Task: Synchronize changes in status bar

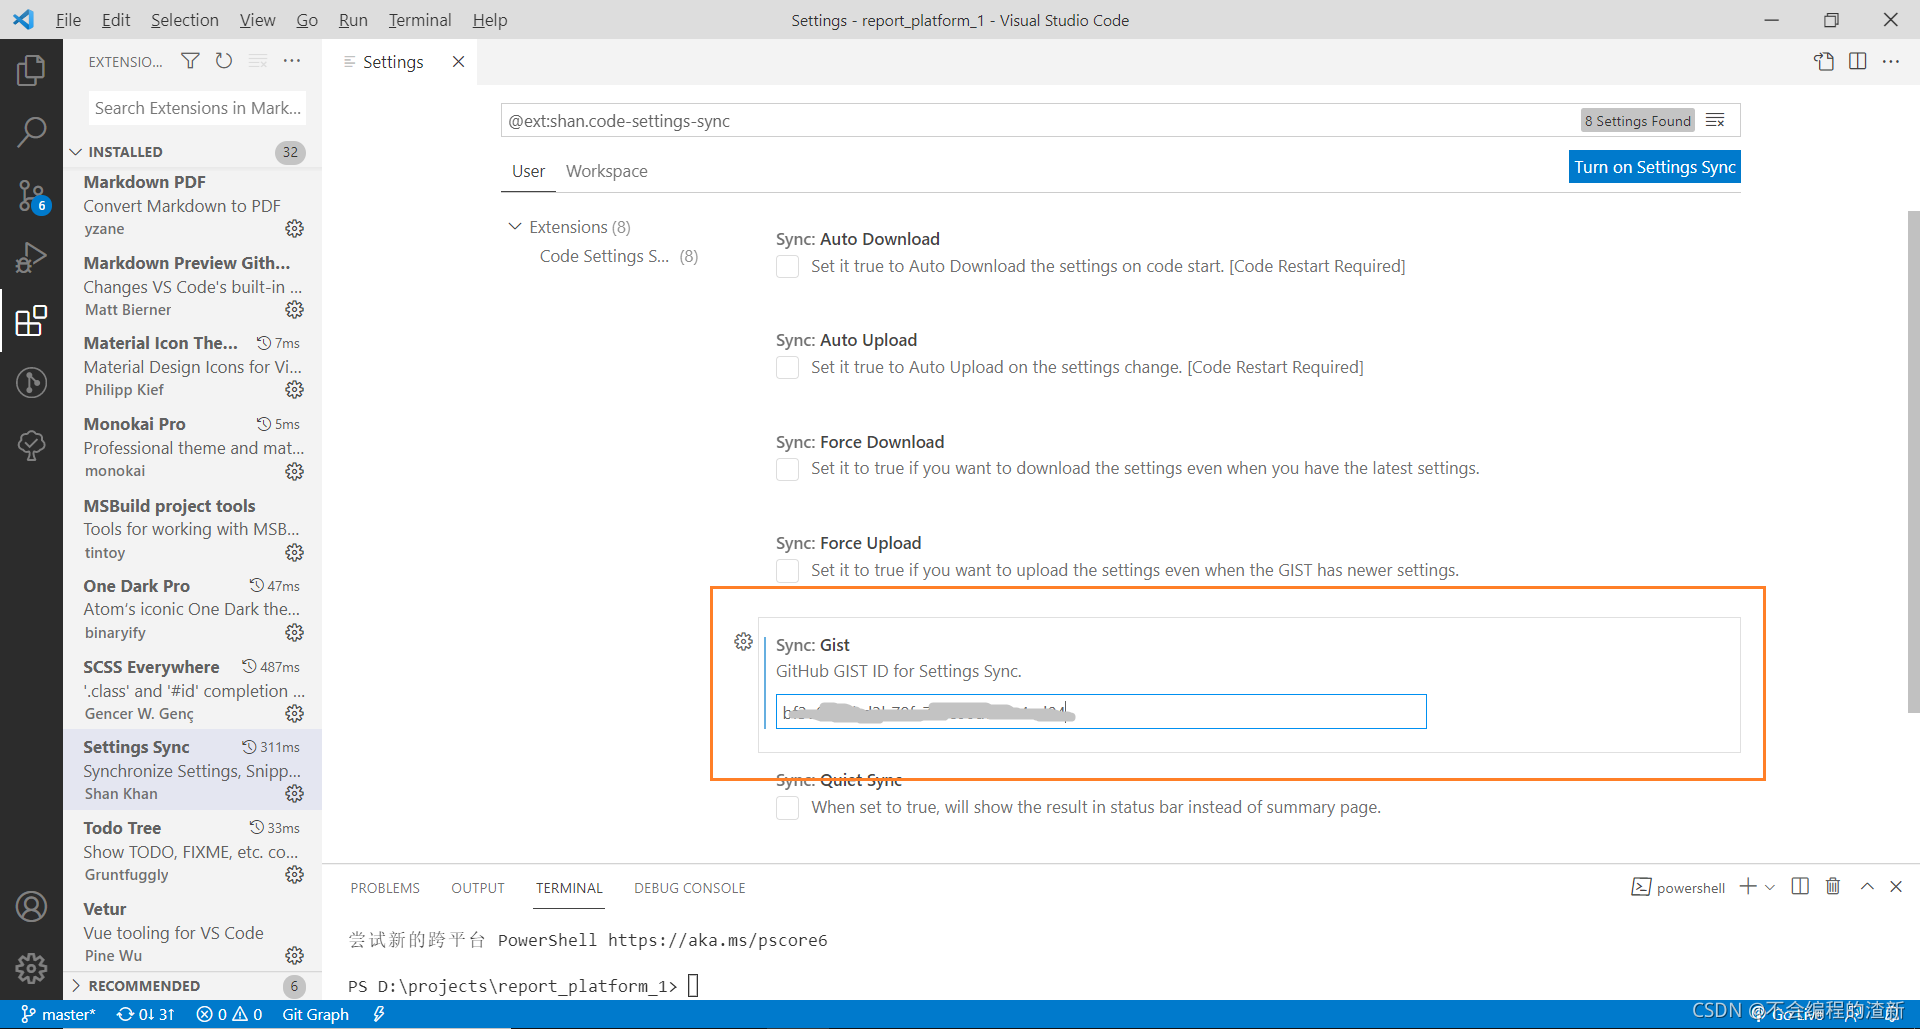Action: [146, 1014]
